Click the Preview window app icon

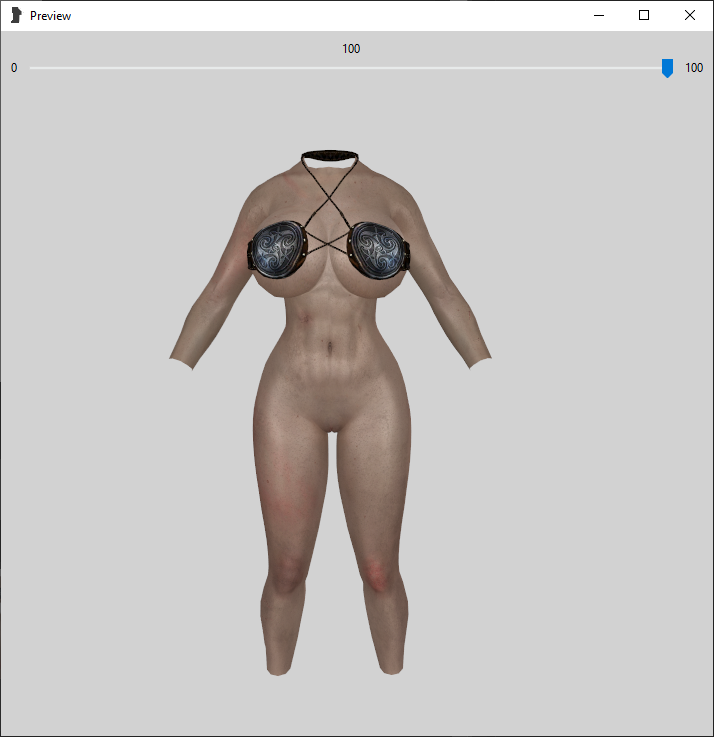pyautogui.click(x=16, y=15)
